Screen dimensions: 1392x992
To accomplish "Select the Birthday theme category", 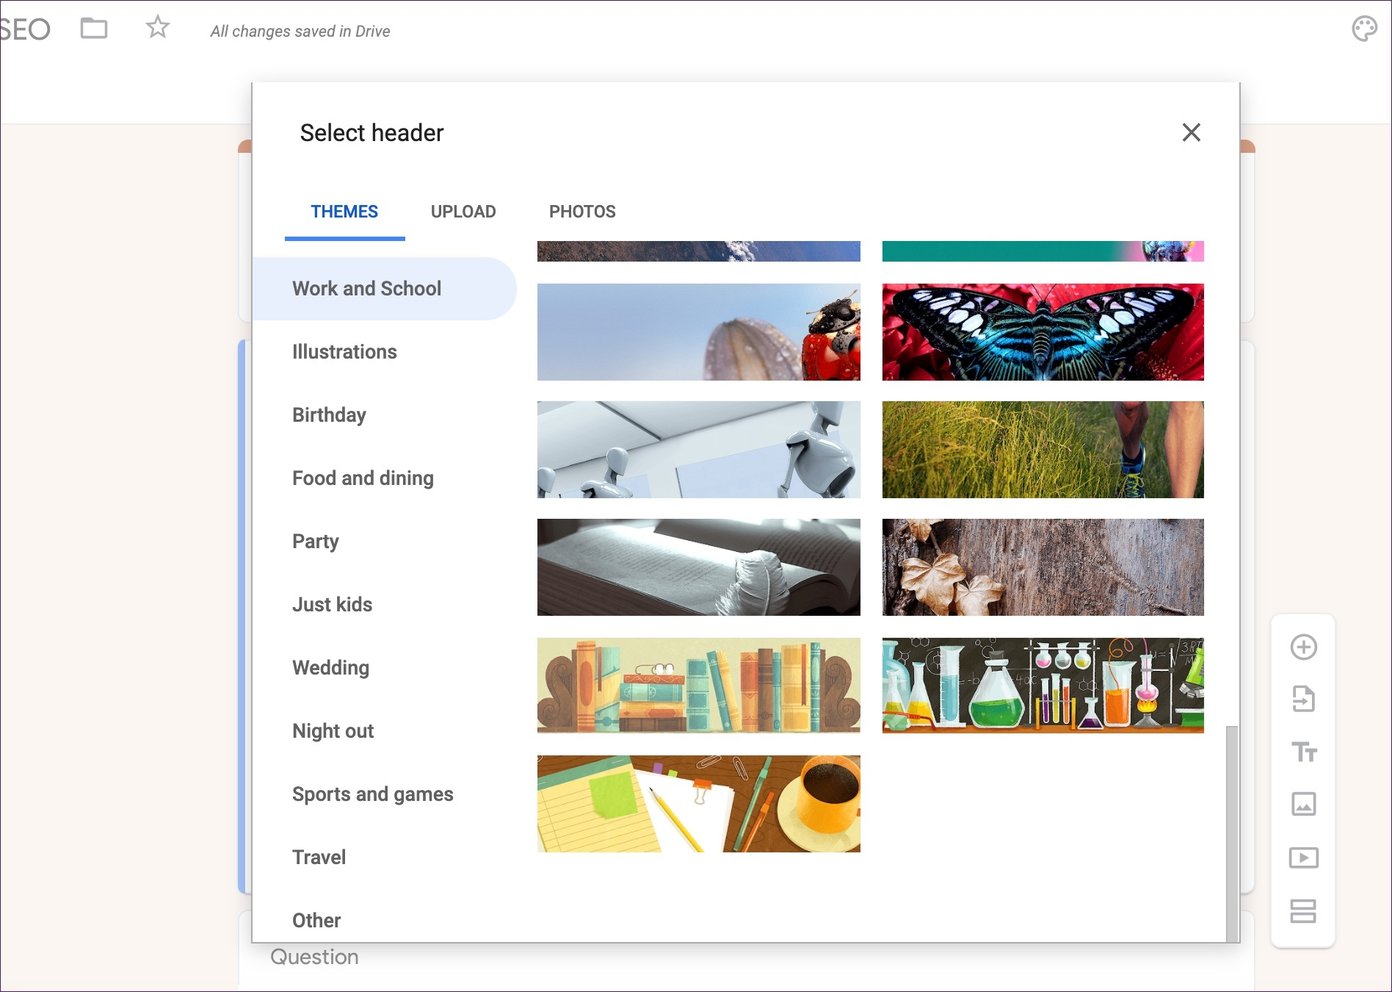I will pyautogui.click(x=329, y=414).
